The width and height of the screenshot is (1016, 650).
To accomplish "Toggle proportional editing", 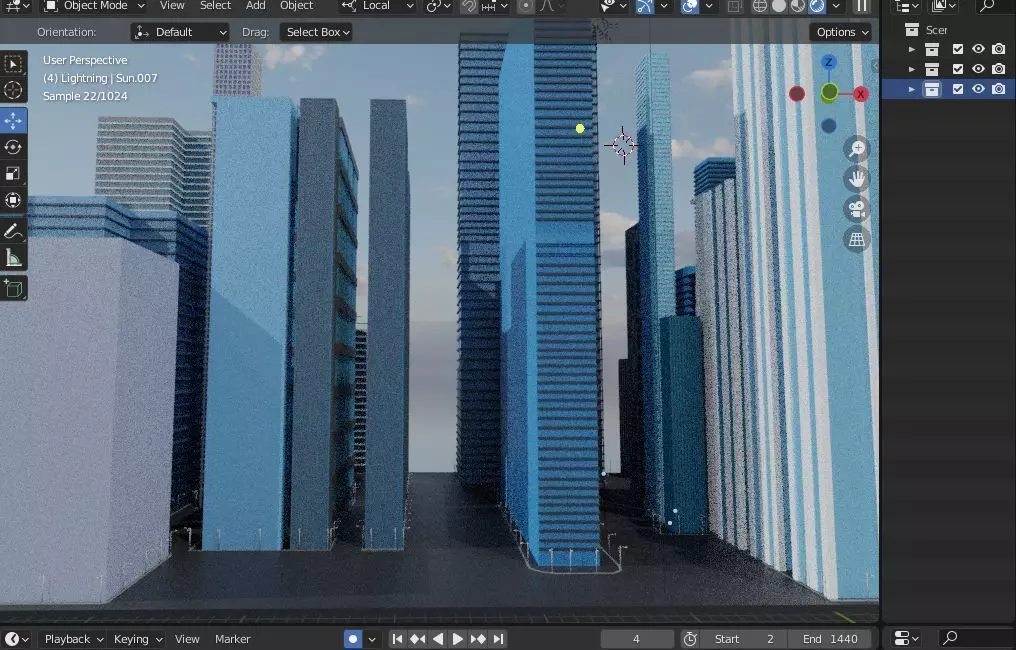I will tap(525, 6).
